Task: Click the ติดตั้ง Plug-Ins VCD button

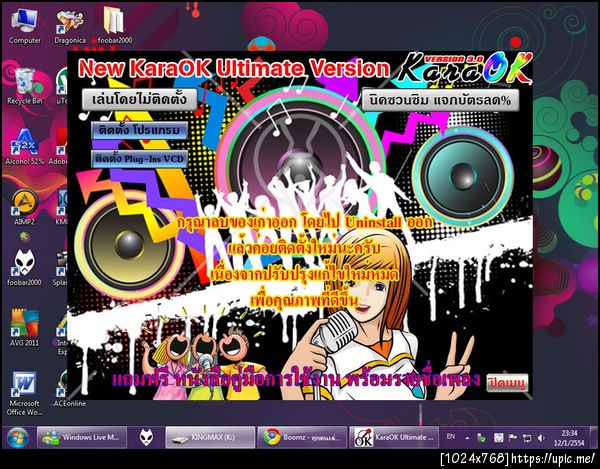Action: point(140,159)
